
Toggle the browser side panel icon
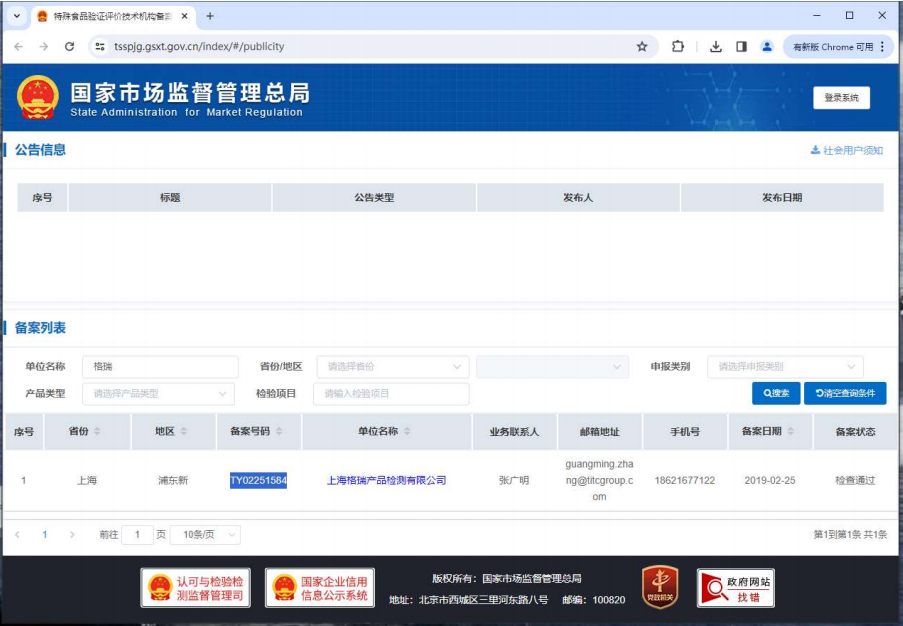click(x=741, y=47)
